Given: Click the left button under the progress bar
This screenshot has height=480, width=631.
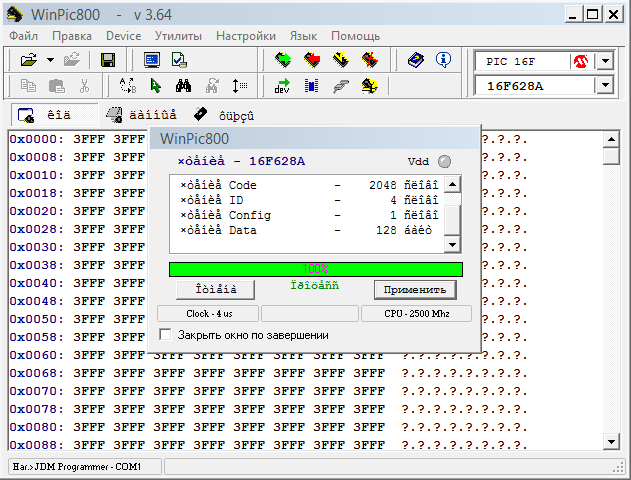Looking at the screenshot, I should pyautogui.click(x=216, y=290).
